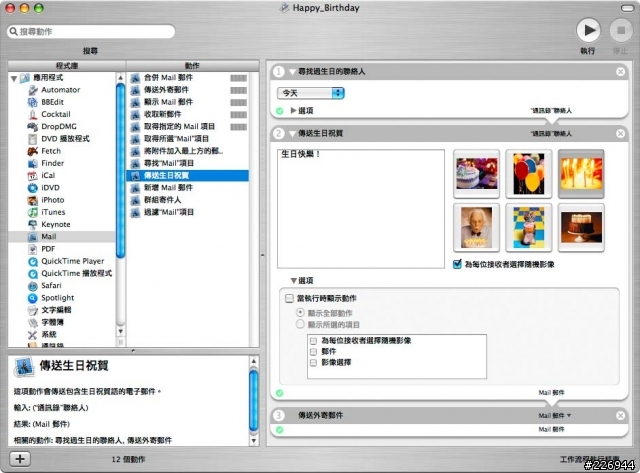Select the Mail library entry
The width and height of the screenshot is (640, 473).
point(62,237)
